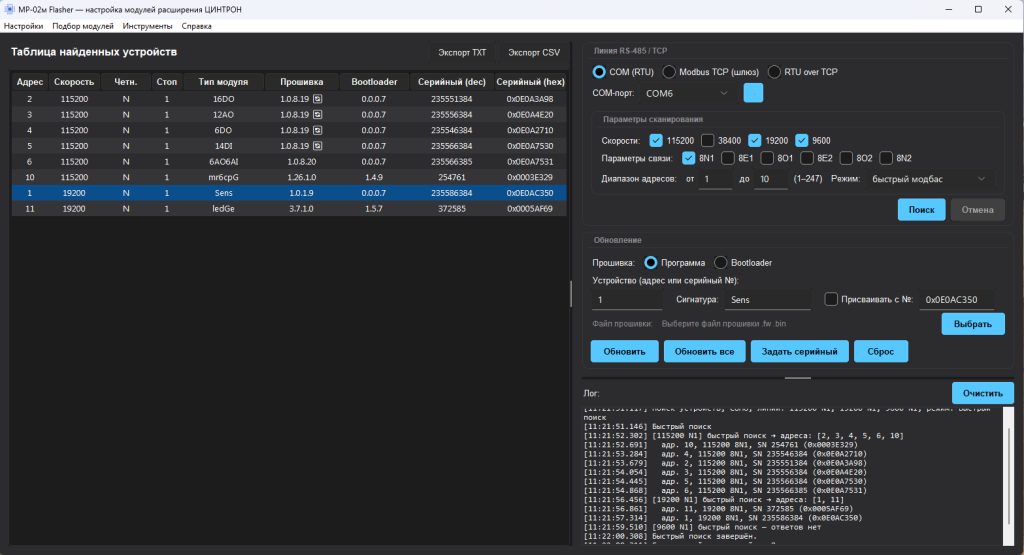Click firmware update icon in 14DI row
Viewport: 1024px width, 555px height.
coord(317,146)
